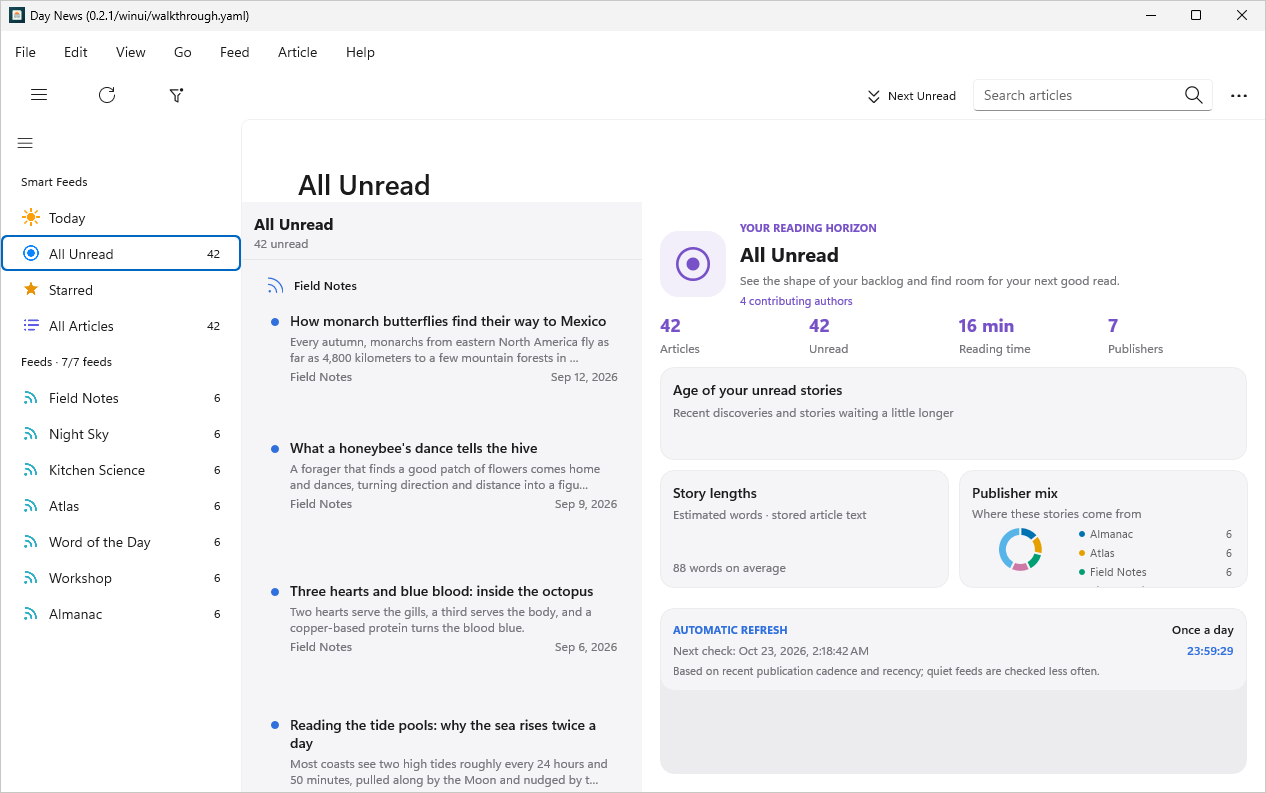This screenshot has height=793, width=1266.
Task: Select the Atlas feed in sidebar
Action: (x=121, y=506)
